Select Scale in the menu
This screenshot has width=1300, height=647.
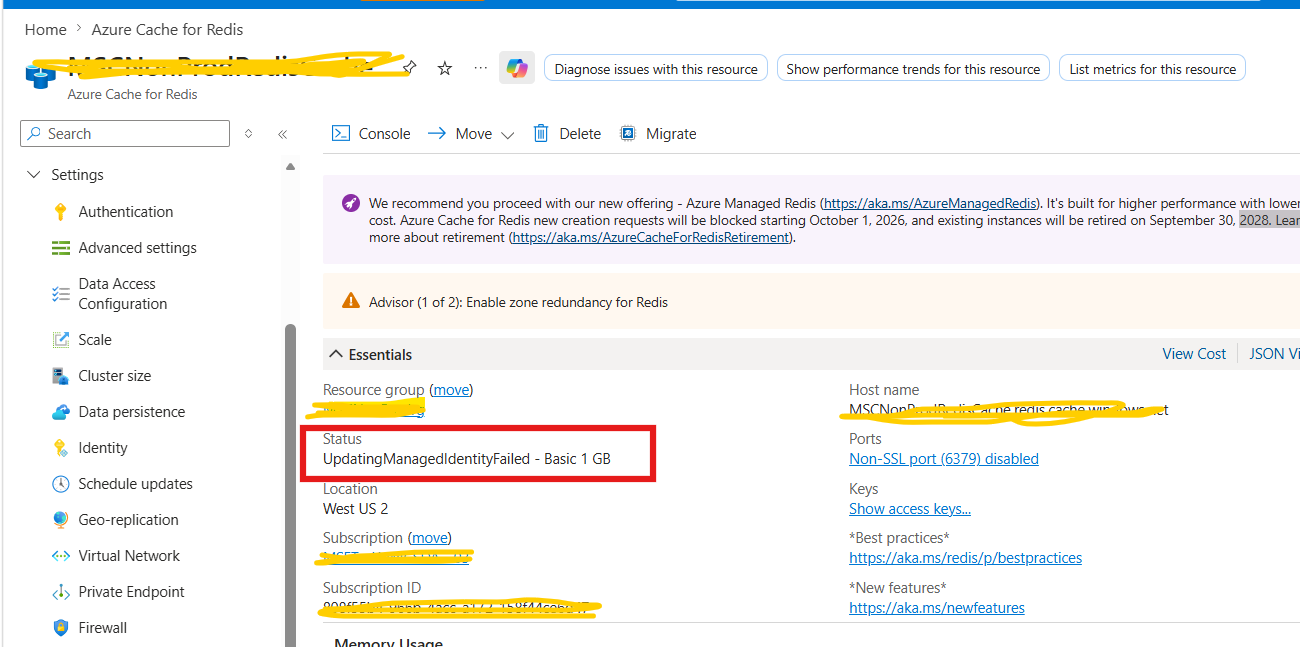coord(95,340)
